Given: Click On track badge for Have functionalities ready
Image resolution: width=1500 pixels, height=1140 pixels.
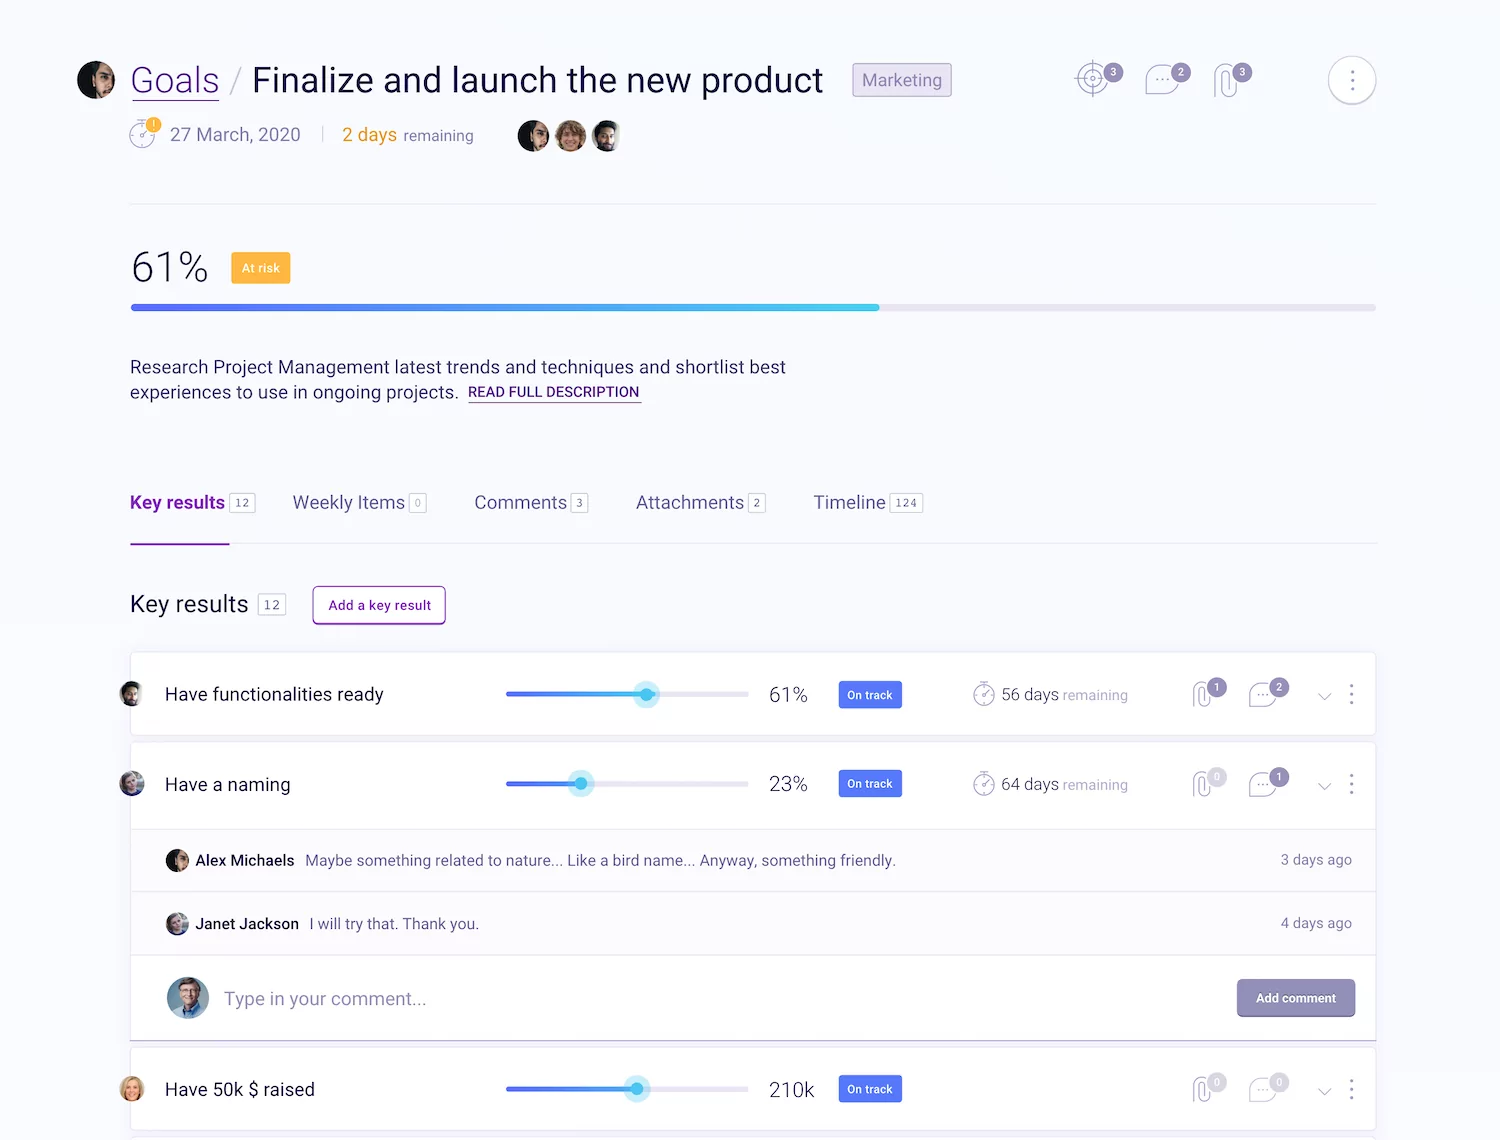Looking at the screenshot, I should pos(870,695).
